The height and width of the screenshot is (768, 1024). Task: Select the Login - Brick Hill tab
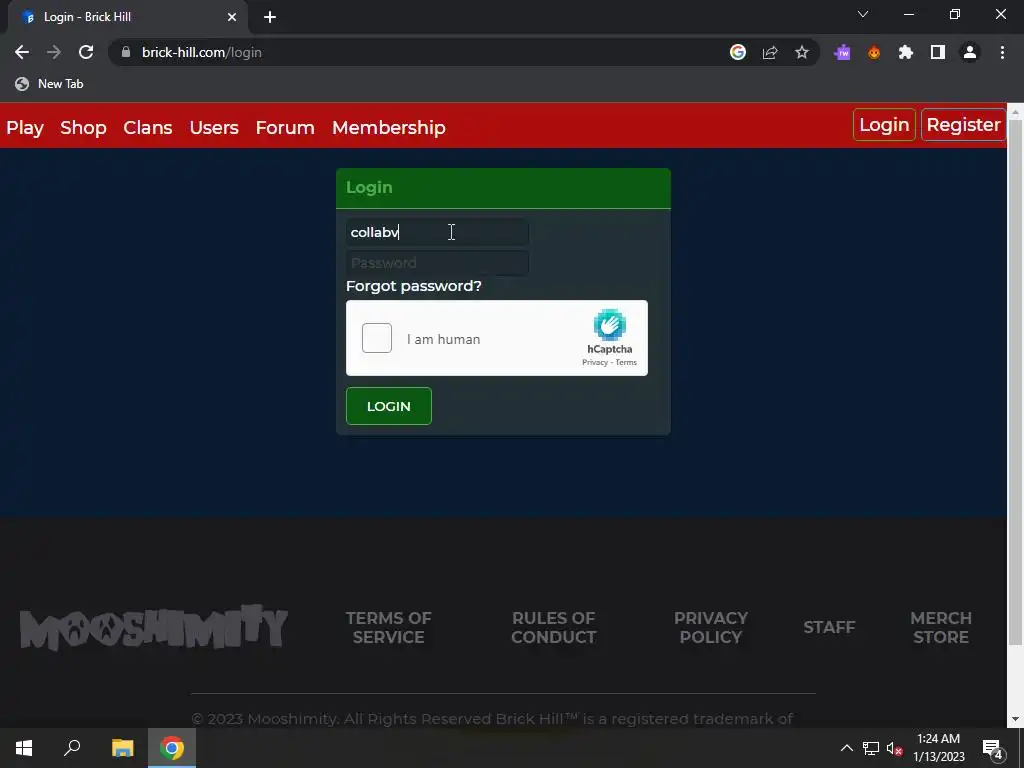tap(127, 17)
